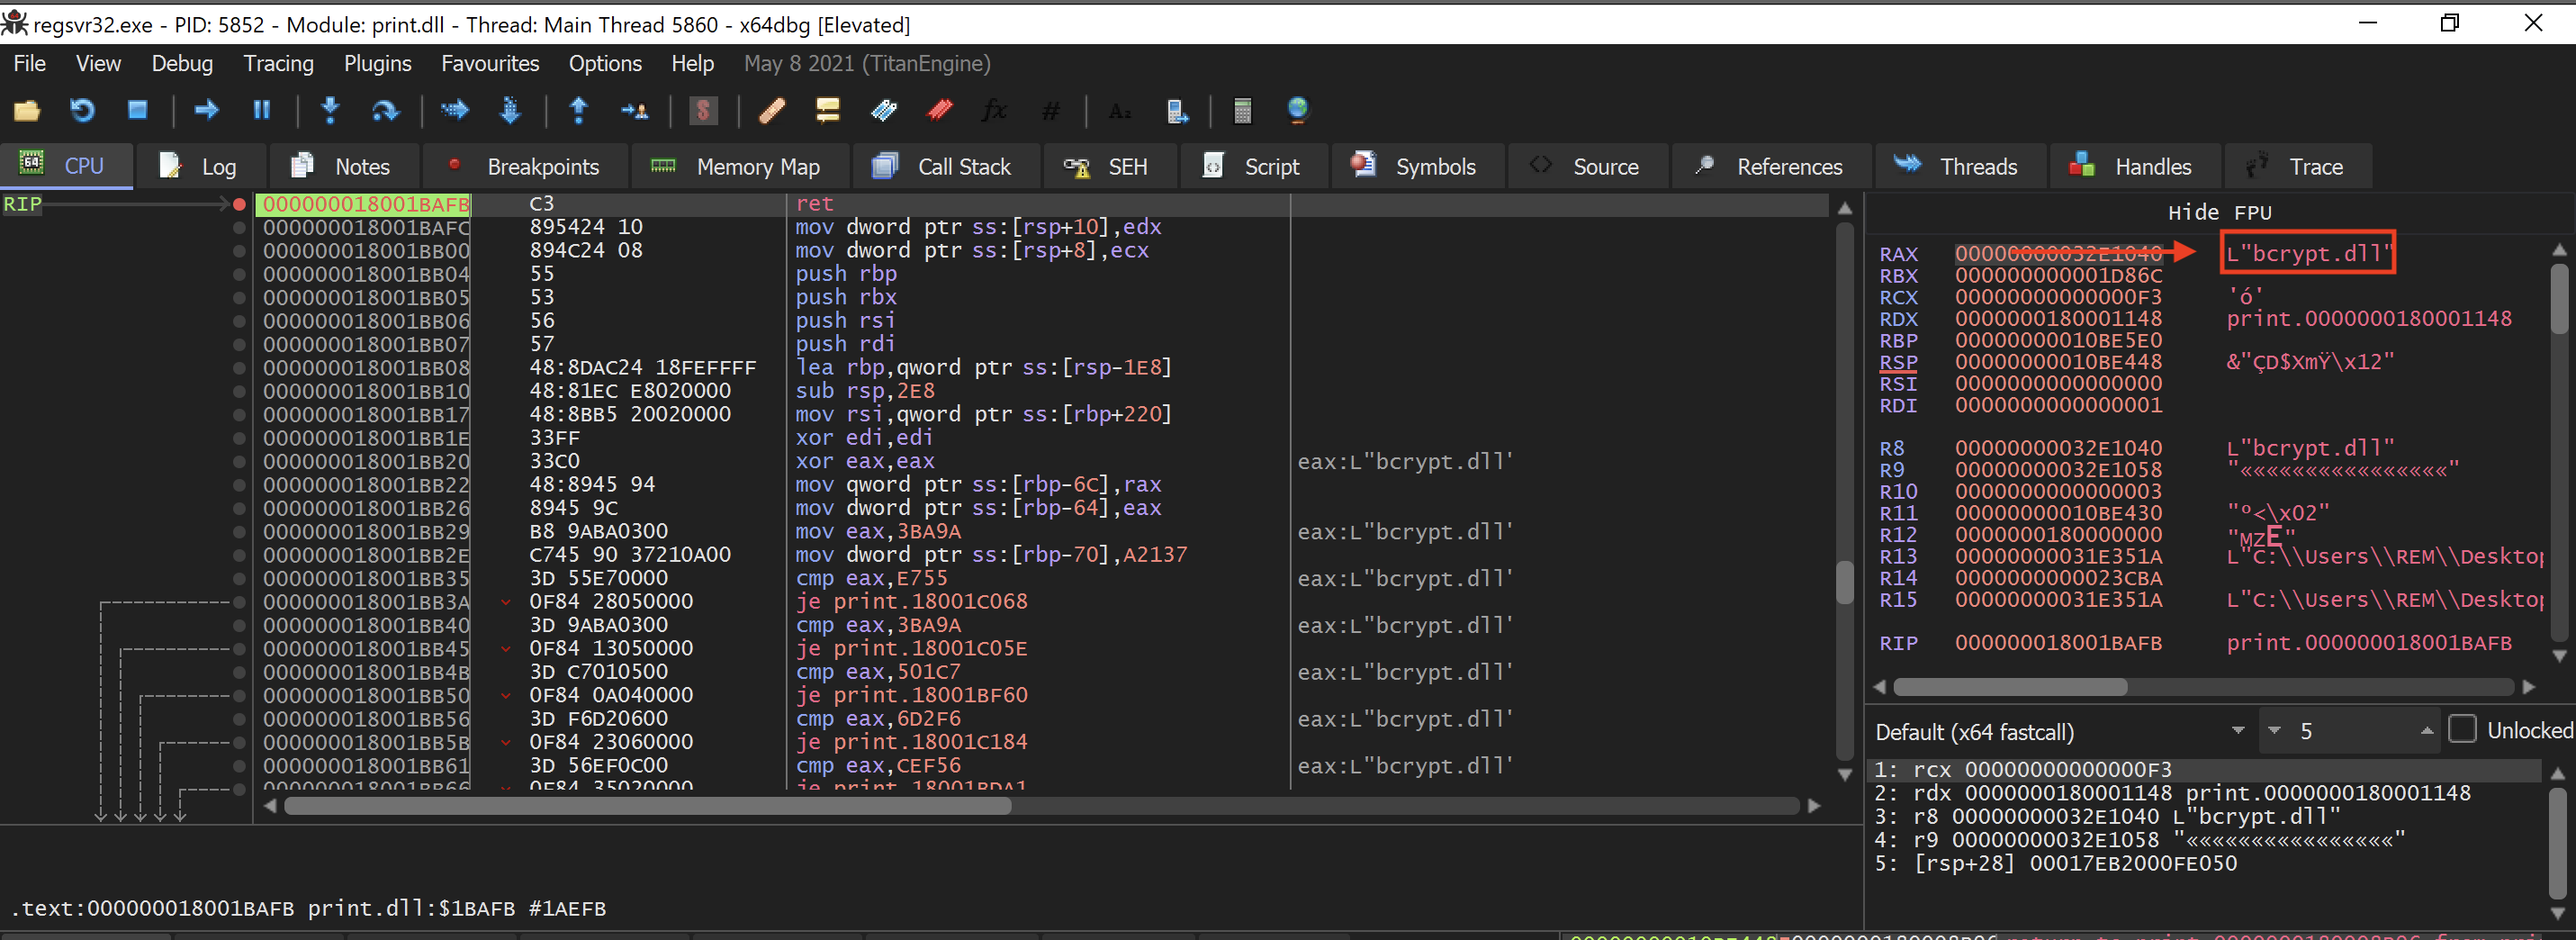Toggle breakpoint at address 000000018001BB04

(x=239, y=274)
